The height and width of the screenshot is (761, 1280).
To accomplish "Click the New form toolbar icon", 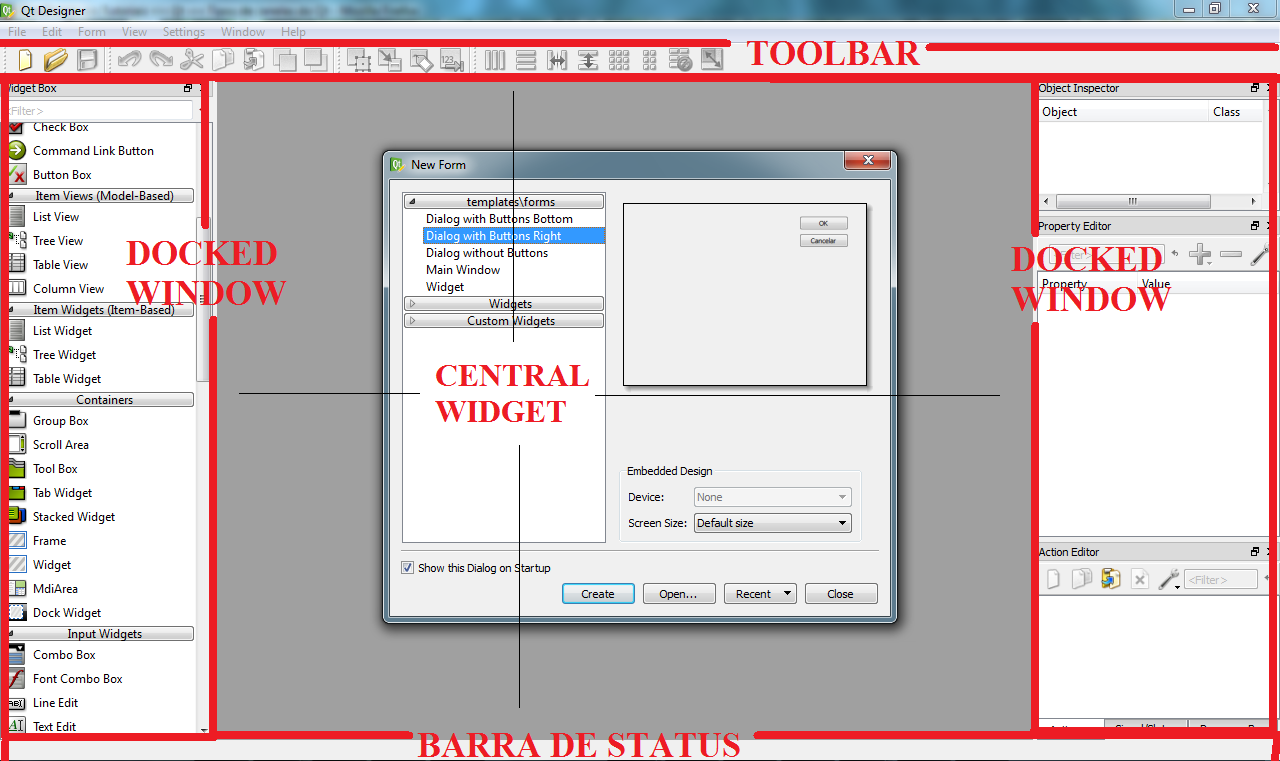I will 26,60.
